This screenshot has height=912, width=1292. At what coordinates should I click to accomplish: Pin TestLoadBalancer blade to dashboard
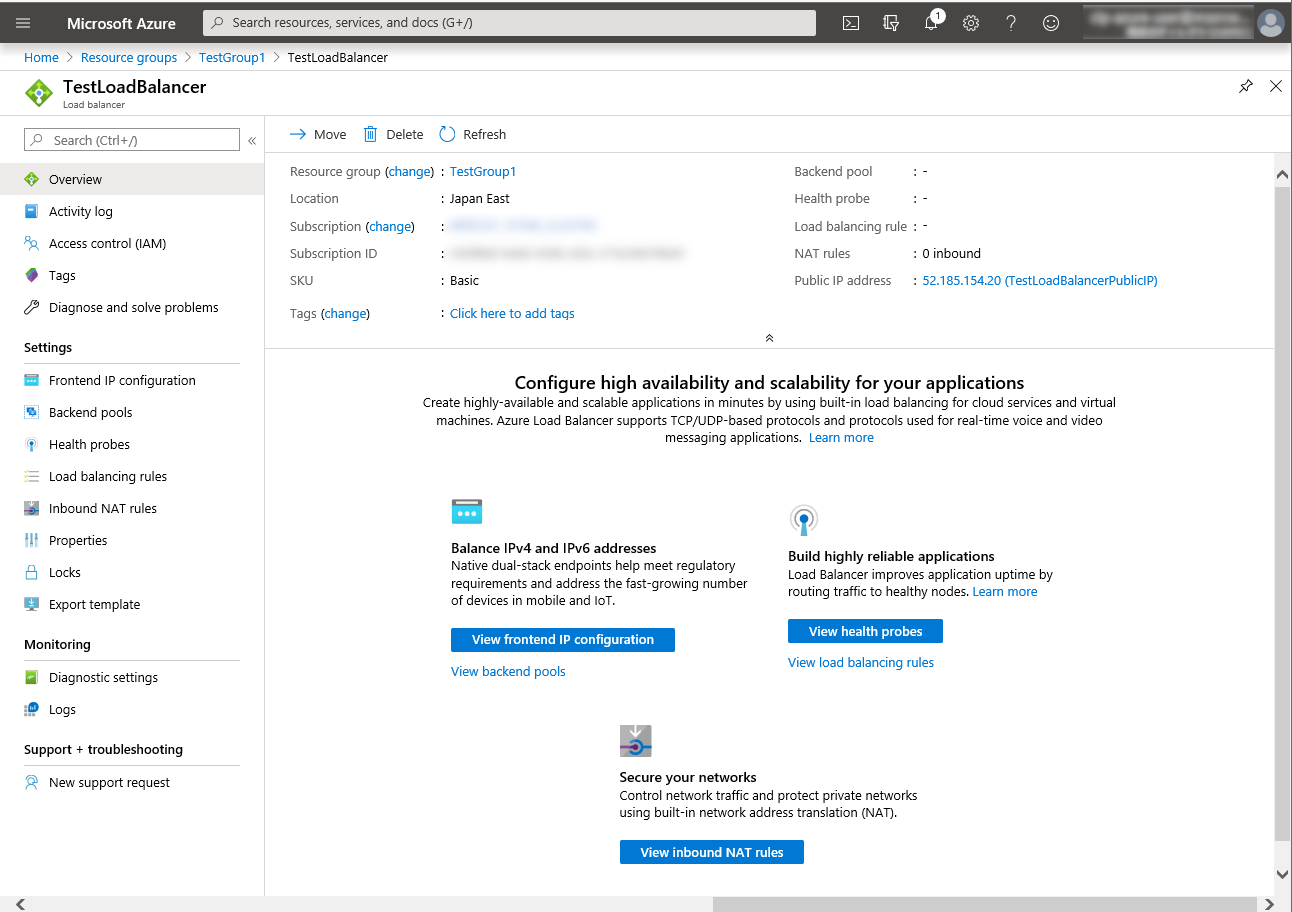[1245, 87]
